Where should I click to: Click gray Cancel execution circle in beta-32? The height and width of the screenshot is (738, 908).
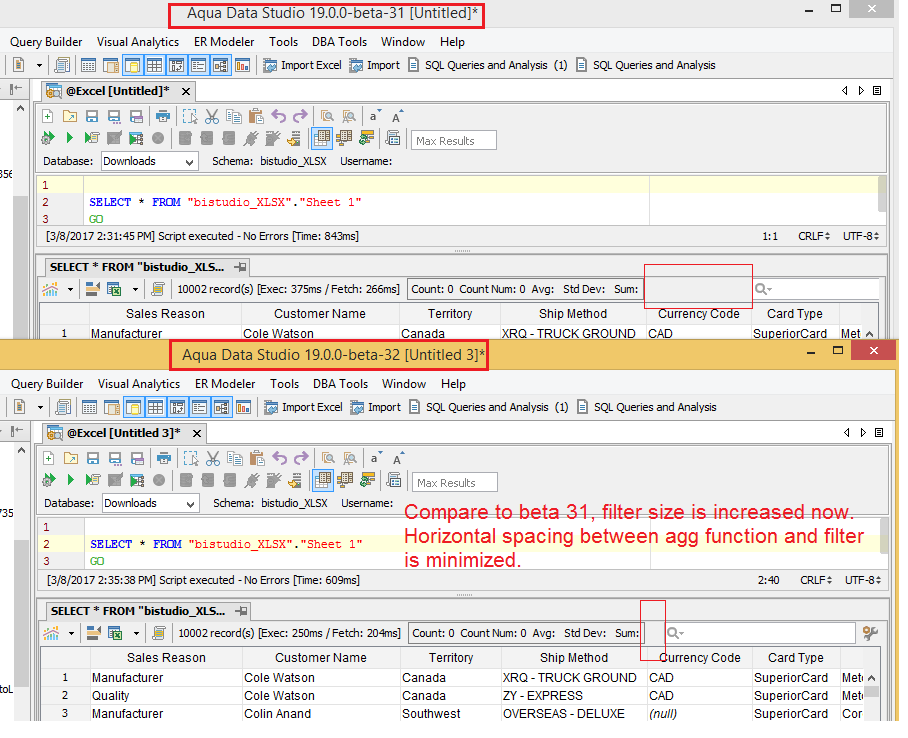159,480
